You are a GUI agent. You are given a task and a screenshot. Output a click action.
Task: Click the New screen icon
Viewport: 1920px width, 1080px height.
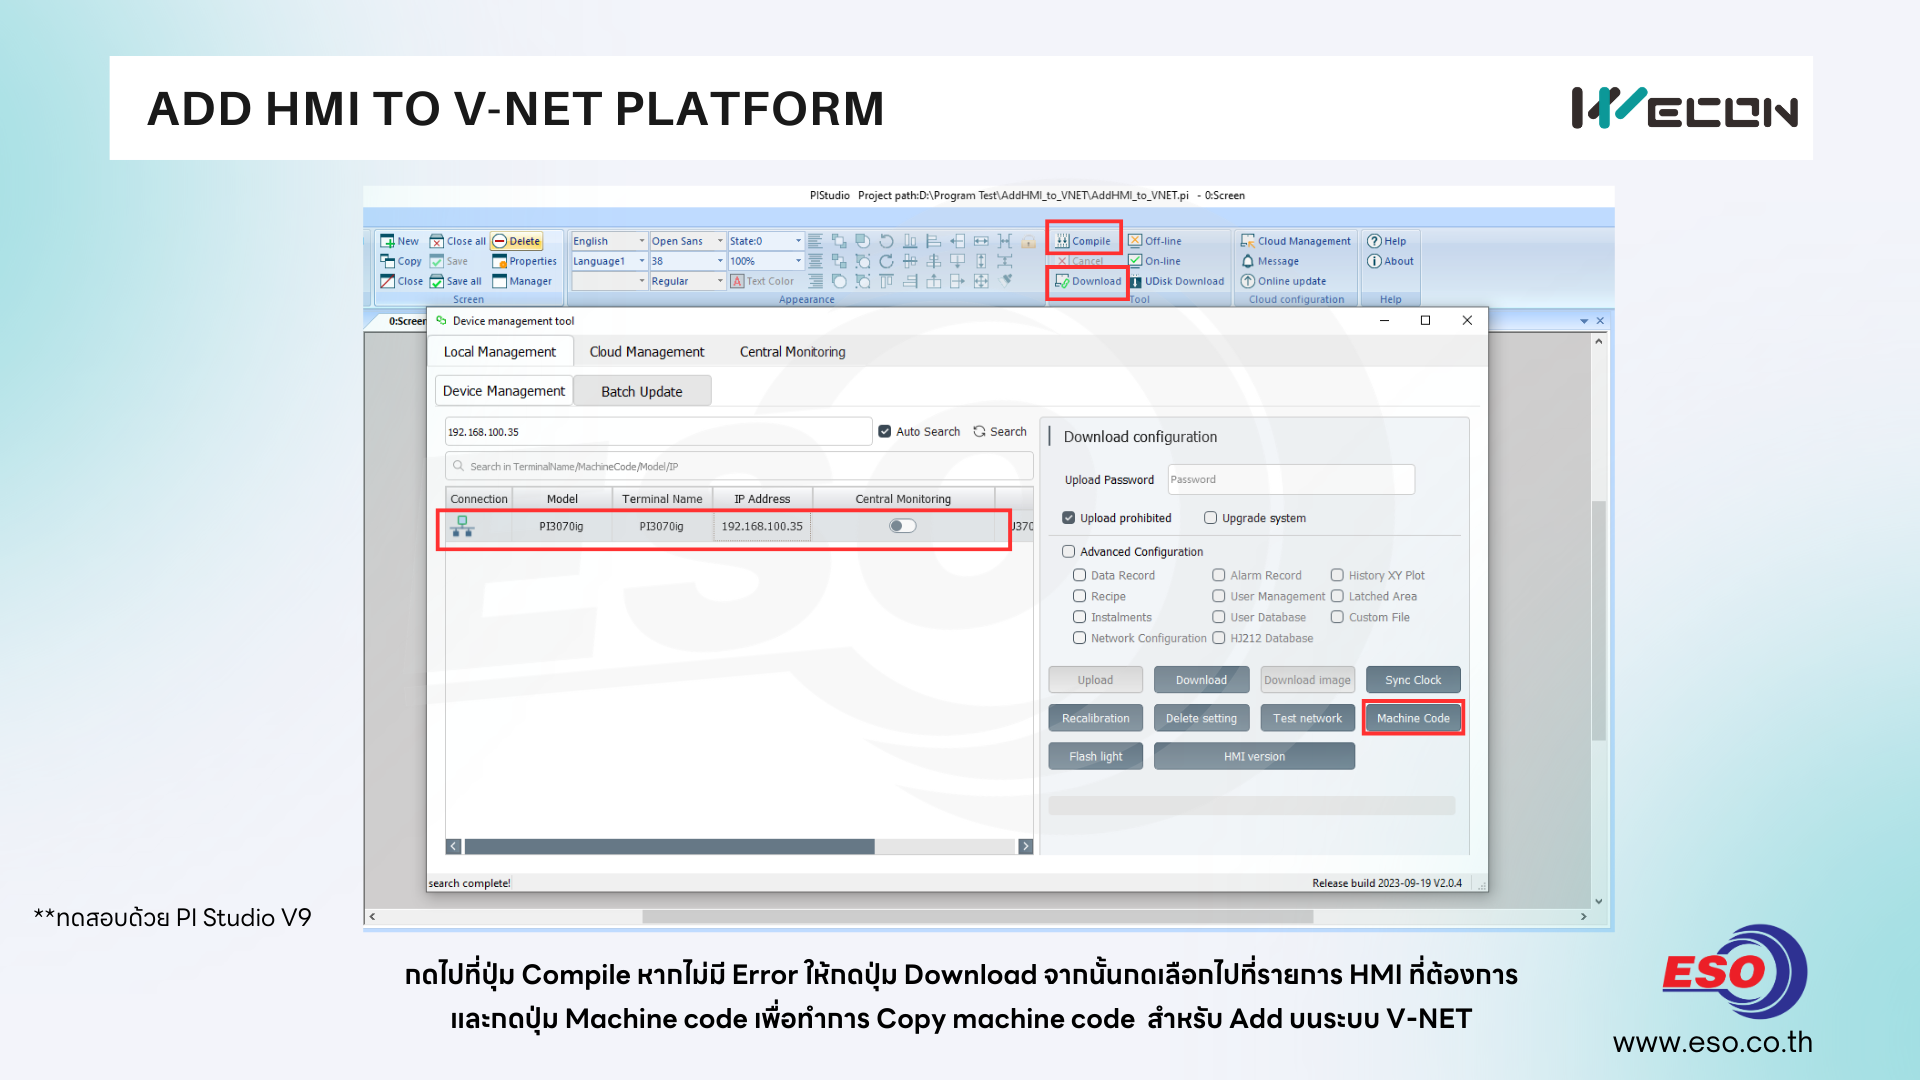(x=388, y=241)
